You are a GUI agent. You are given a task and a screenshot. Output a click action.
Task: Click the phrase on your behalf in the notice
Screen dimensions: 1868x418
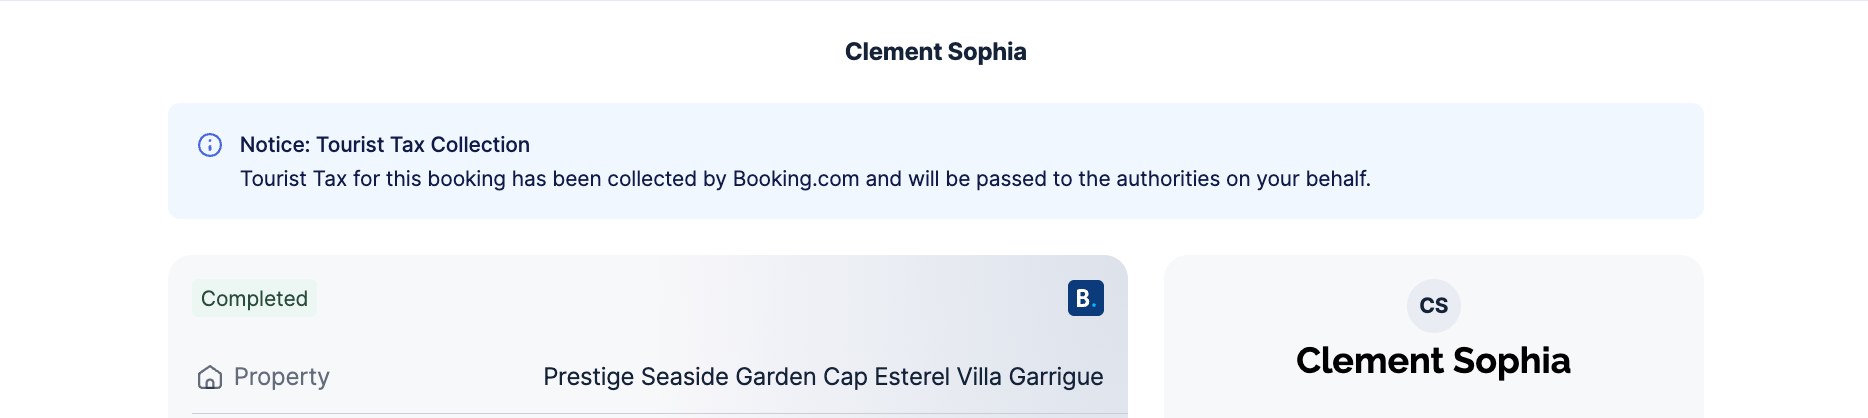click(1297, 179)
